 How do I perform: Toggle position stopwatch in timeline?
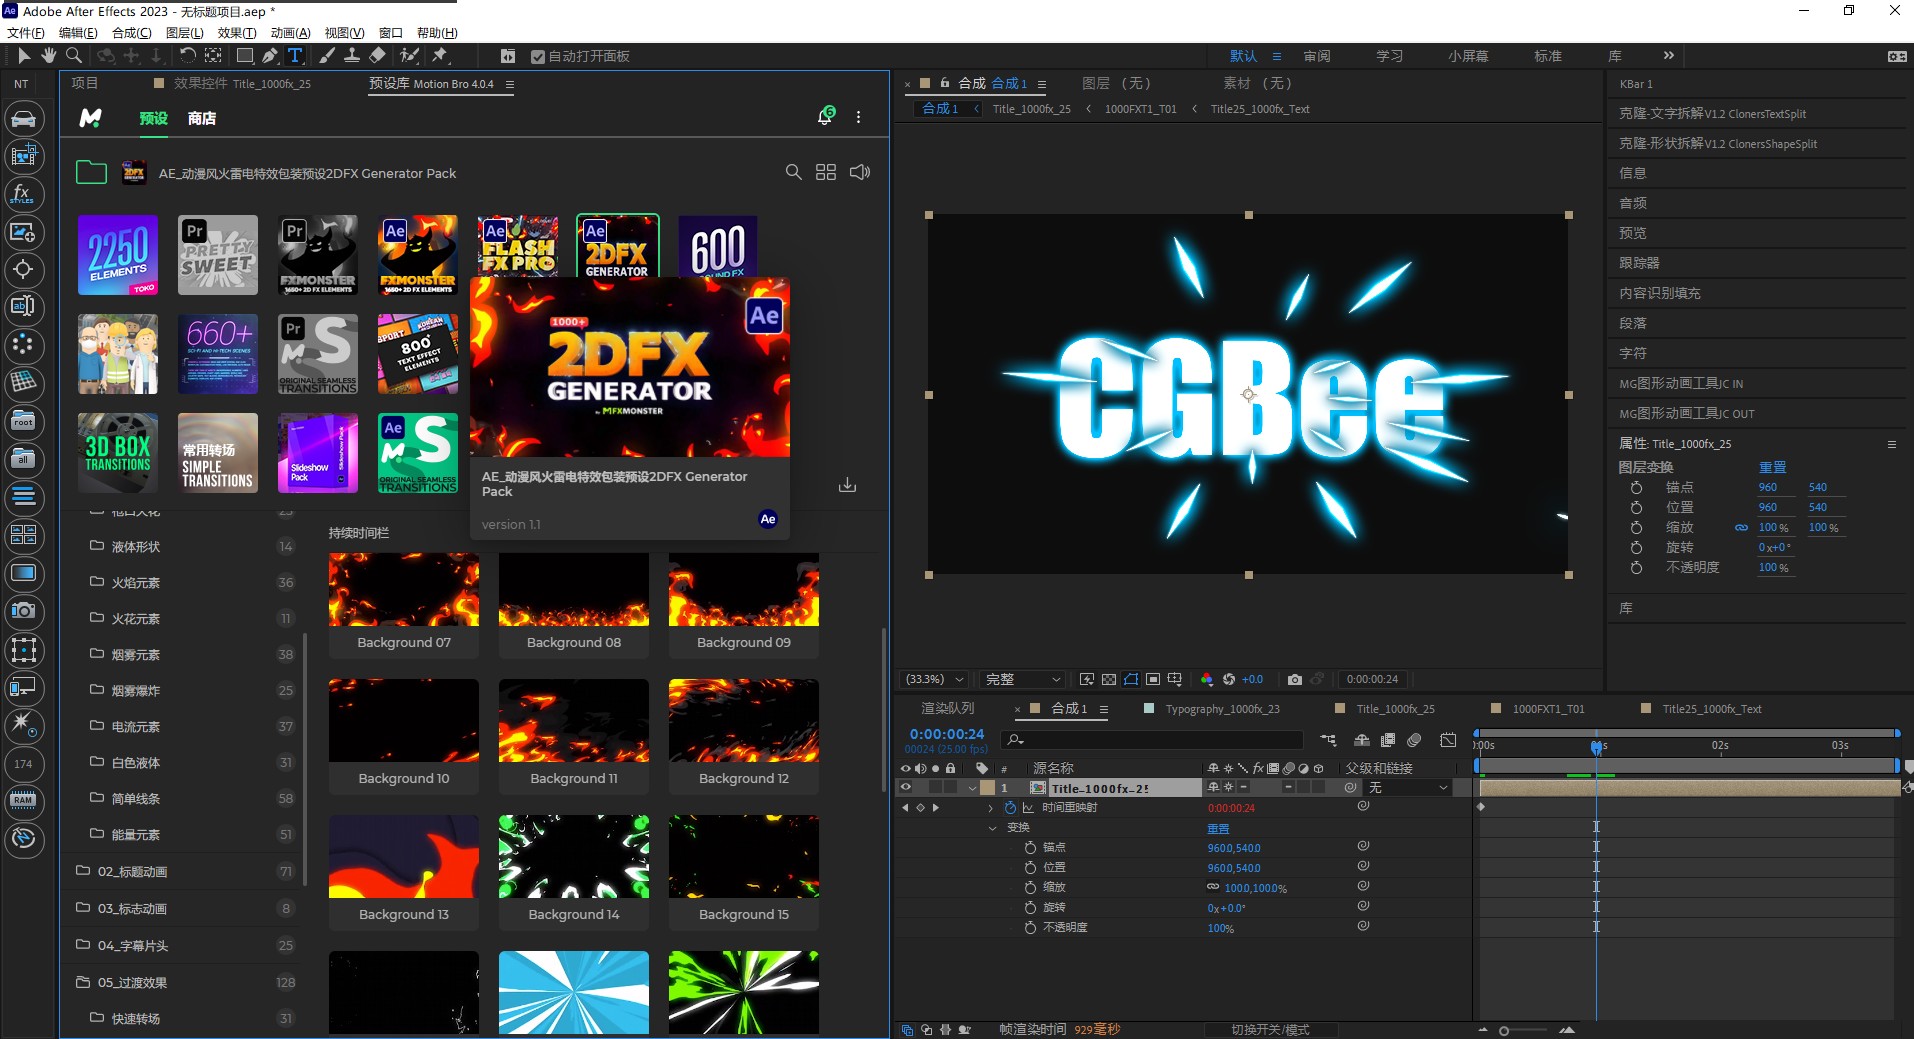(1030, 867)
